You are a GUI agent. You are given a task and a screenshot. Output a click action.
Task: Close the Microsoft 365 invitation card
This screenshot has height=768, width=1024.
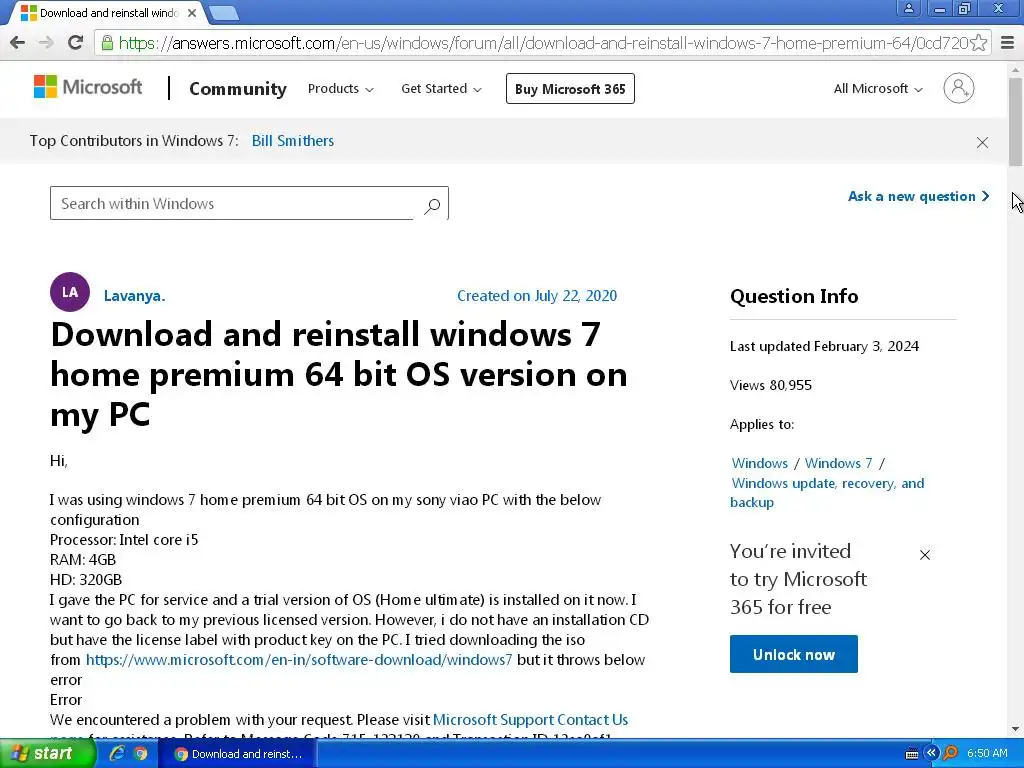point(925,555)
